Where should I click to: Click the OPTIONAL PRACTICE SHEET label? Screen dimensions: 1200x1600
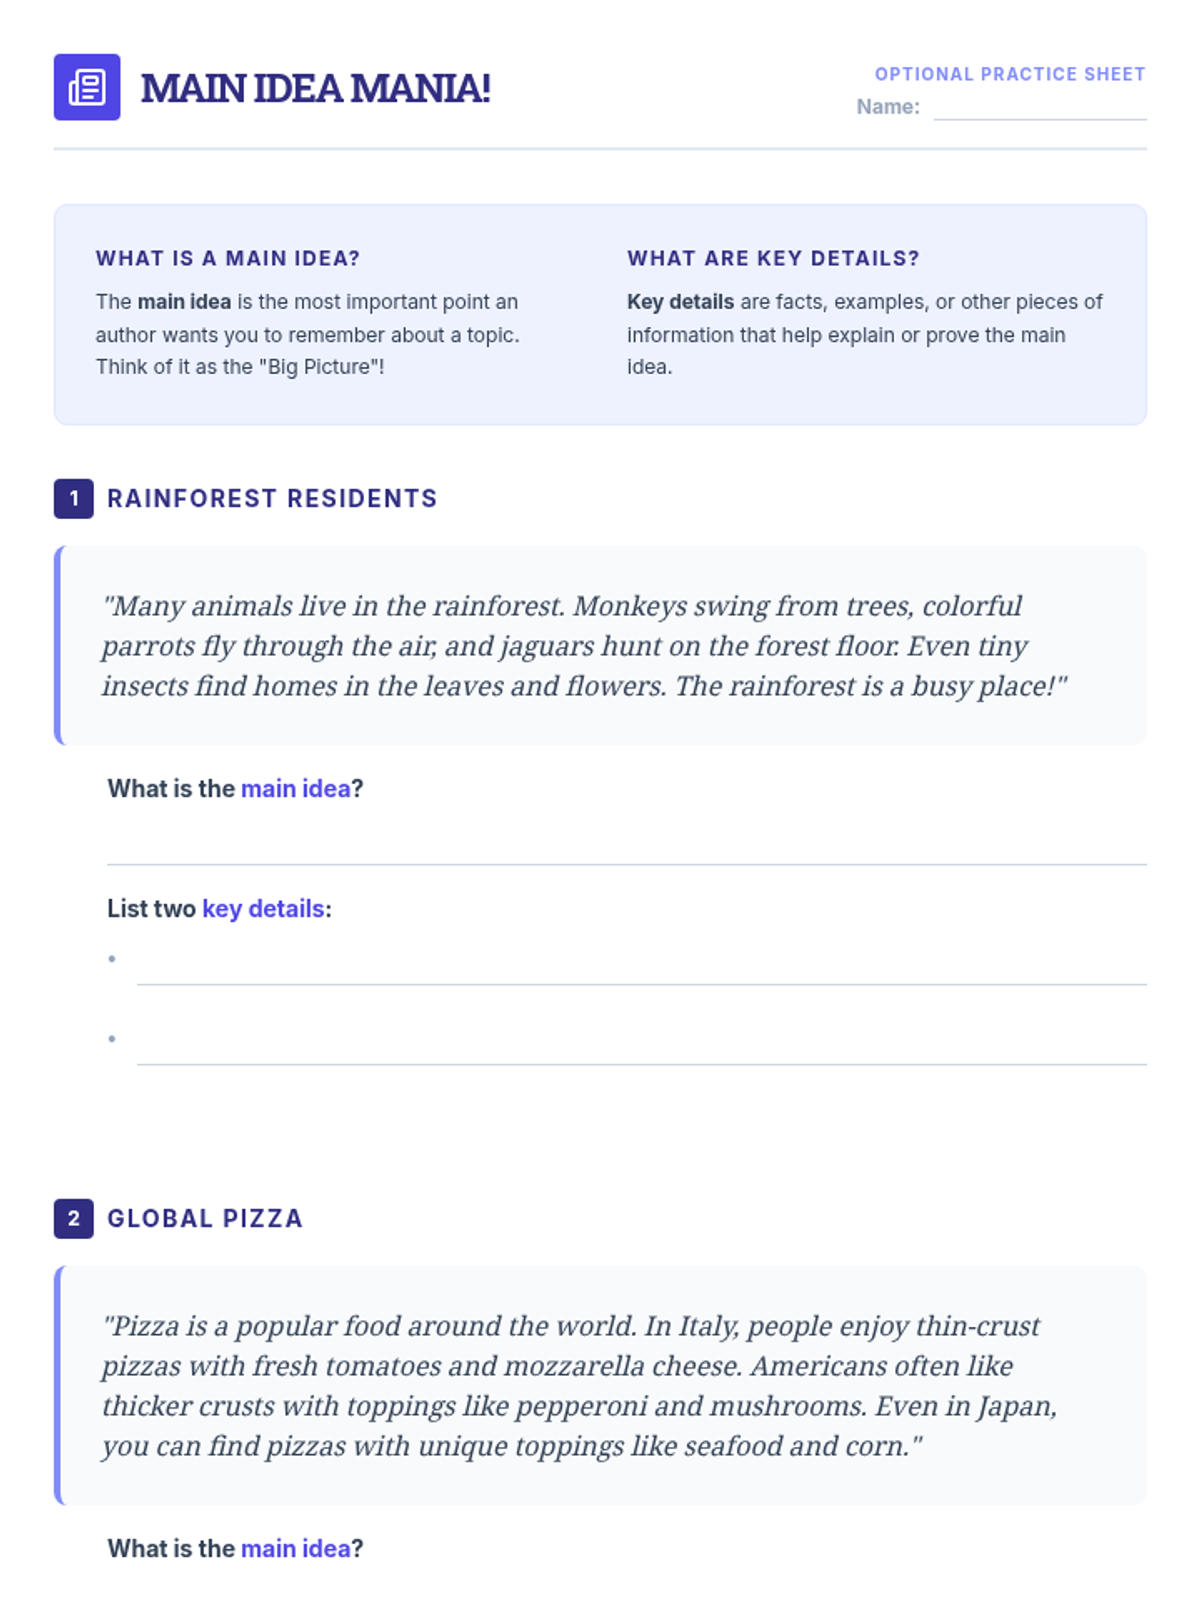tap(1010, 74)
